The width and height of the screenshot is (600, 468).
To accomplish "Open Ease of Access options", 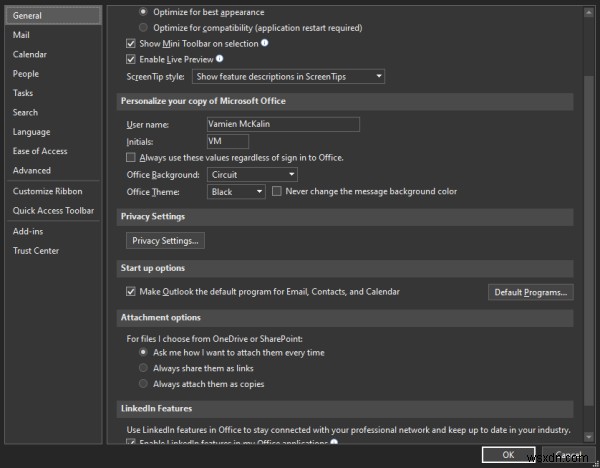I will point(53,151).
